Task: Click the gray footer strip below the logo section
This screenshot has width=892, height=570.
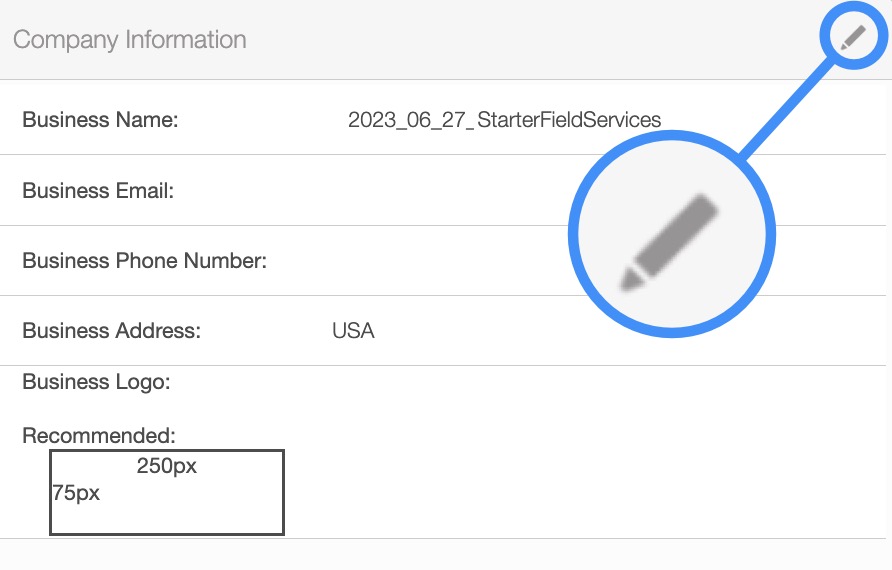Action: click(x=446, y=555)
